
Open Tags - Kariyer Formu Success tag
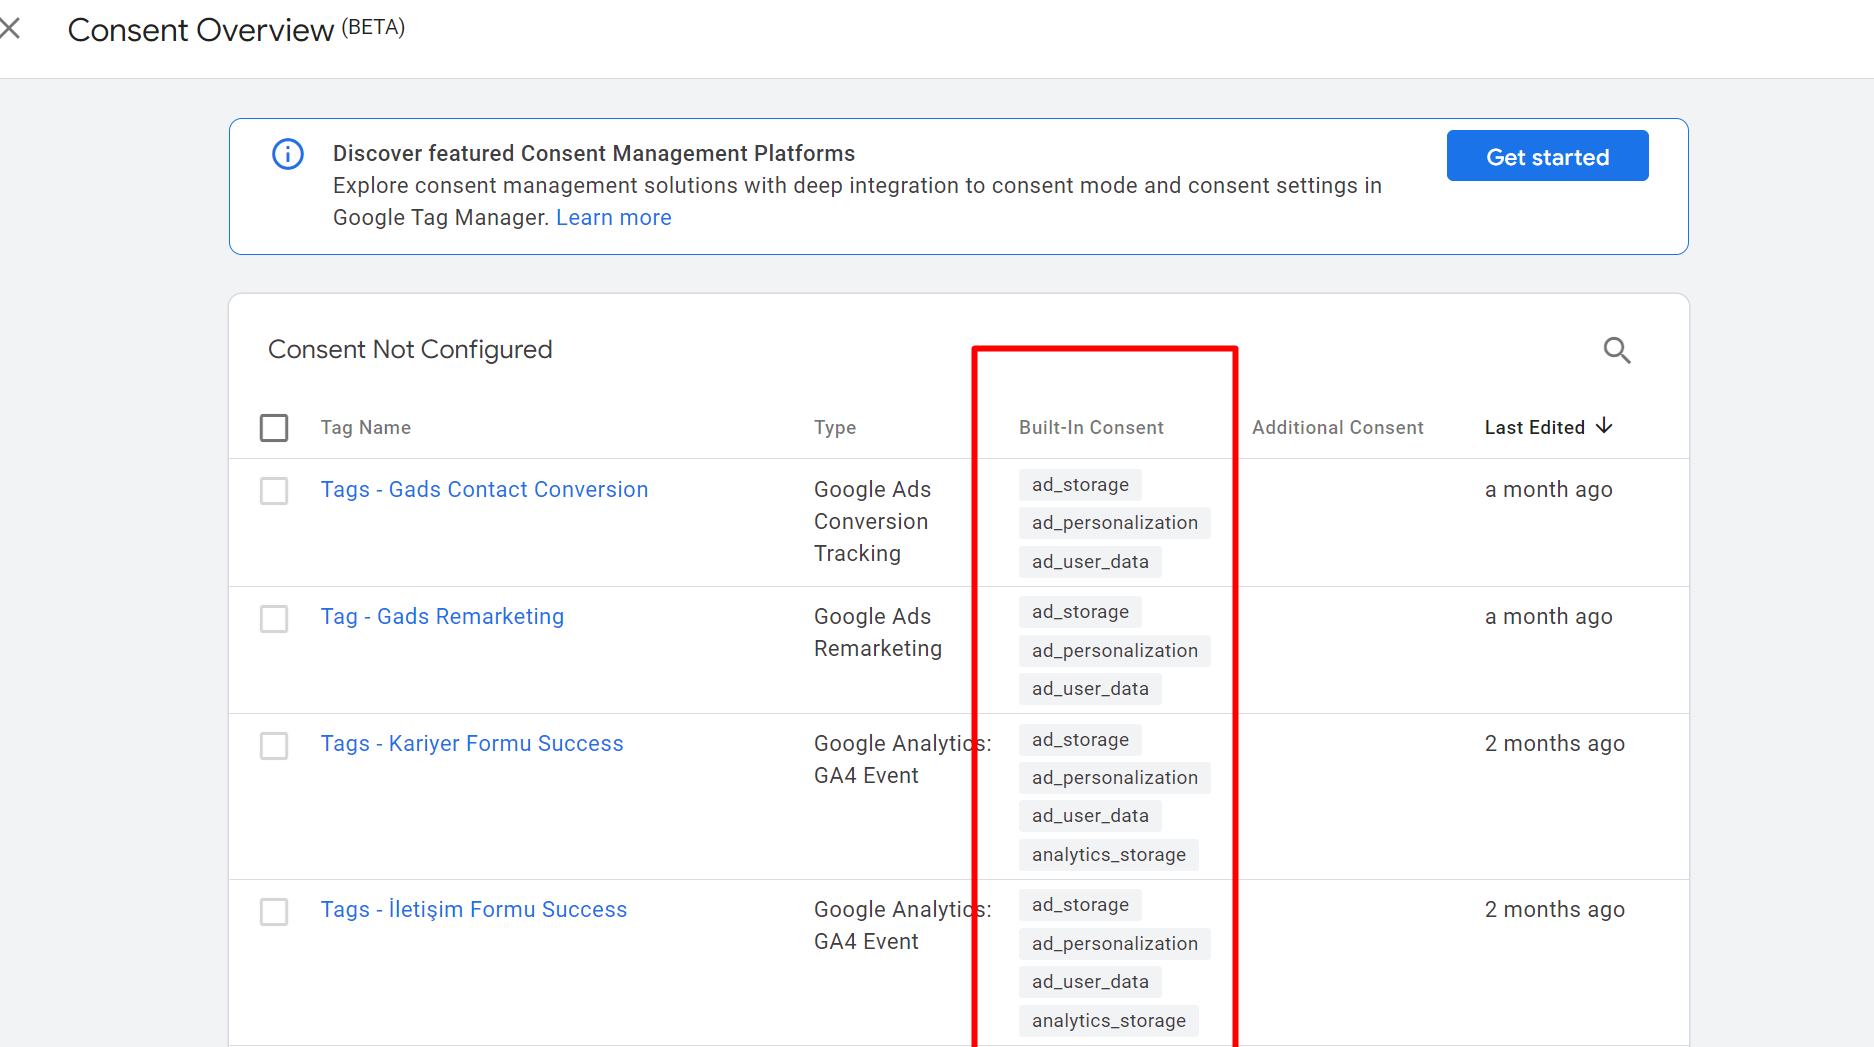click(472, 744)
